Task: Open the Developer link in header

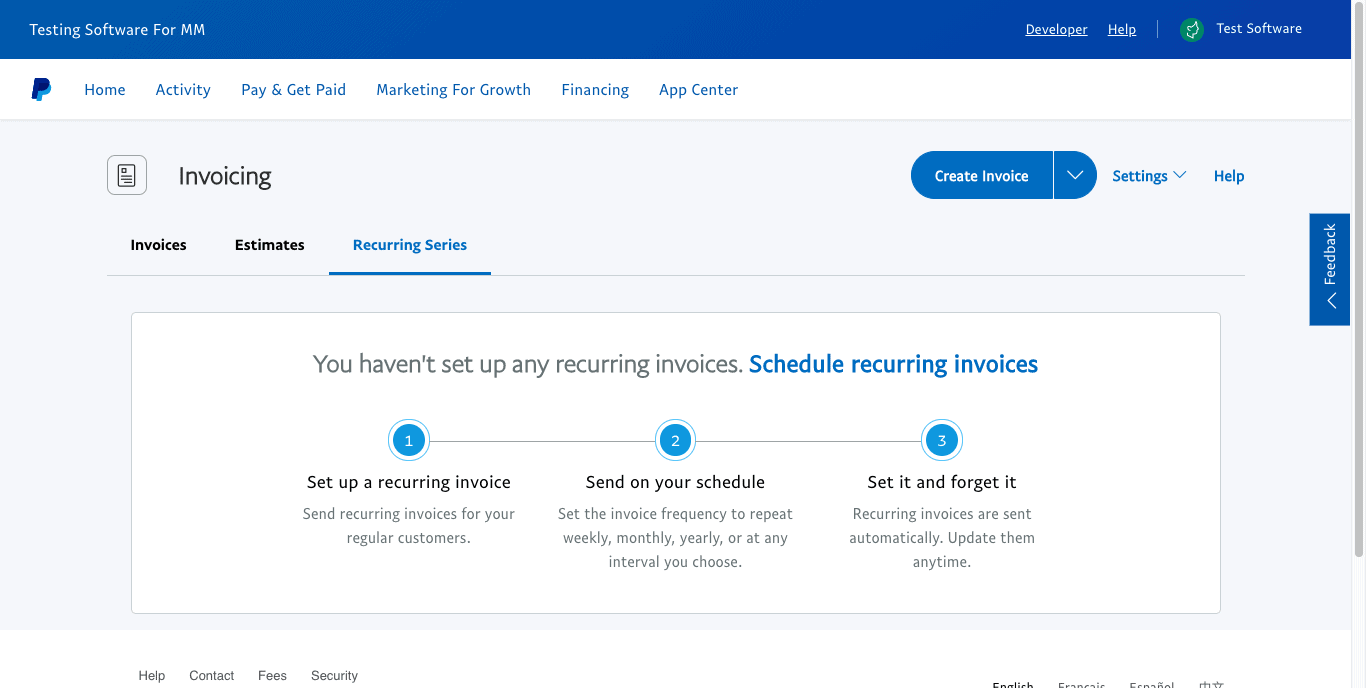Action: 1056,29
